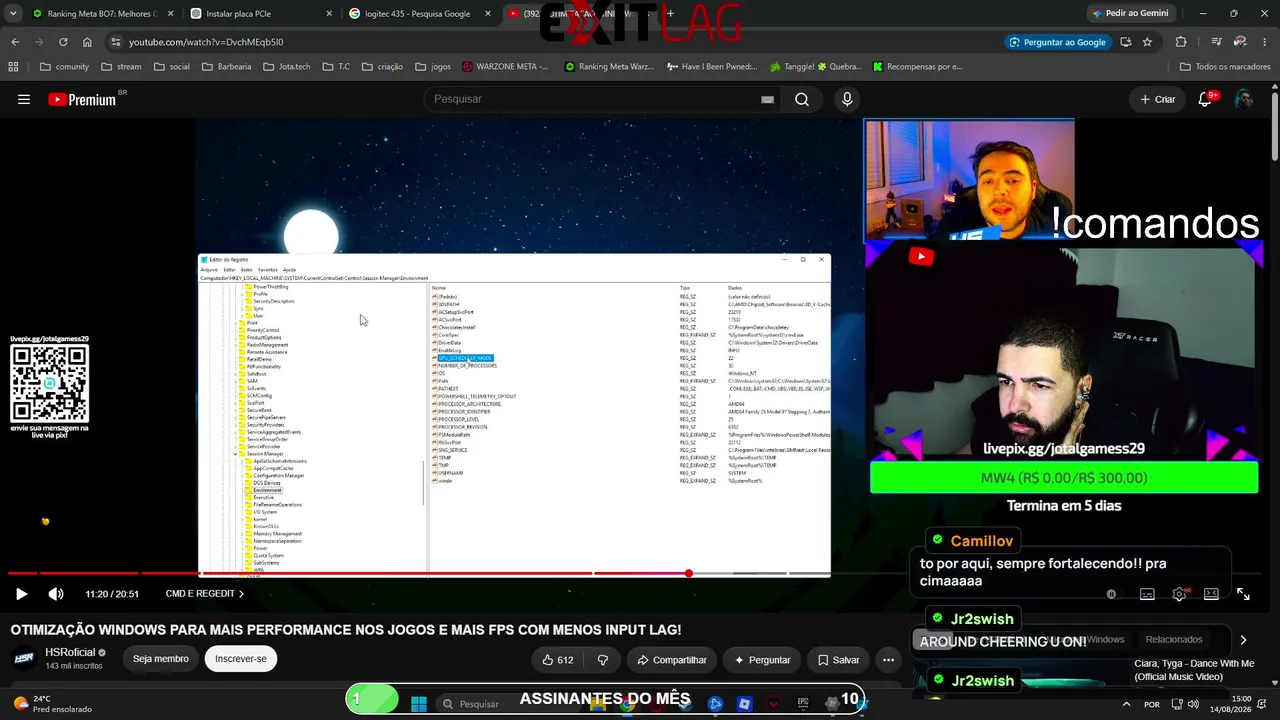Open the jogos bookmarks folder

point(432,67)
